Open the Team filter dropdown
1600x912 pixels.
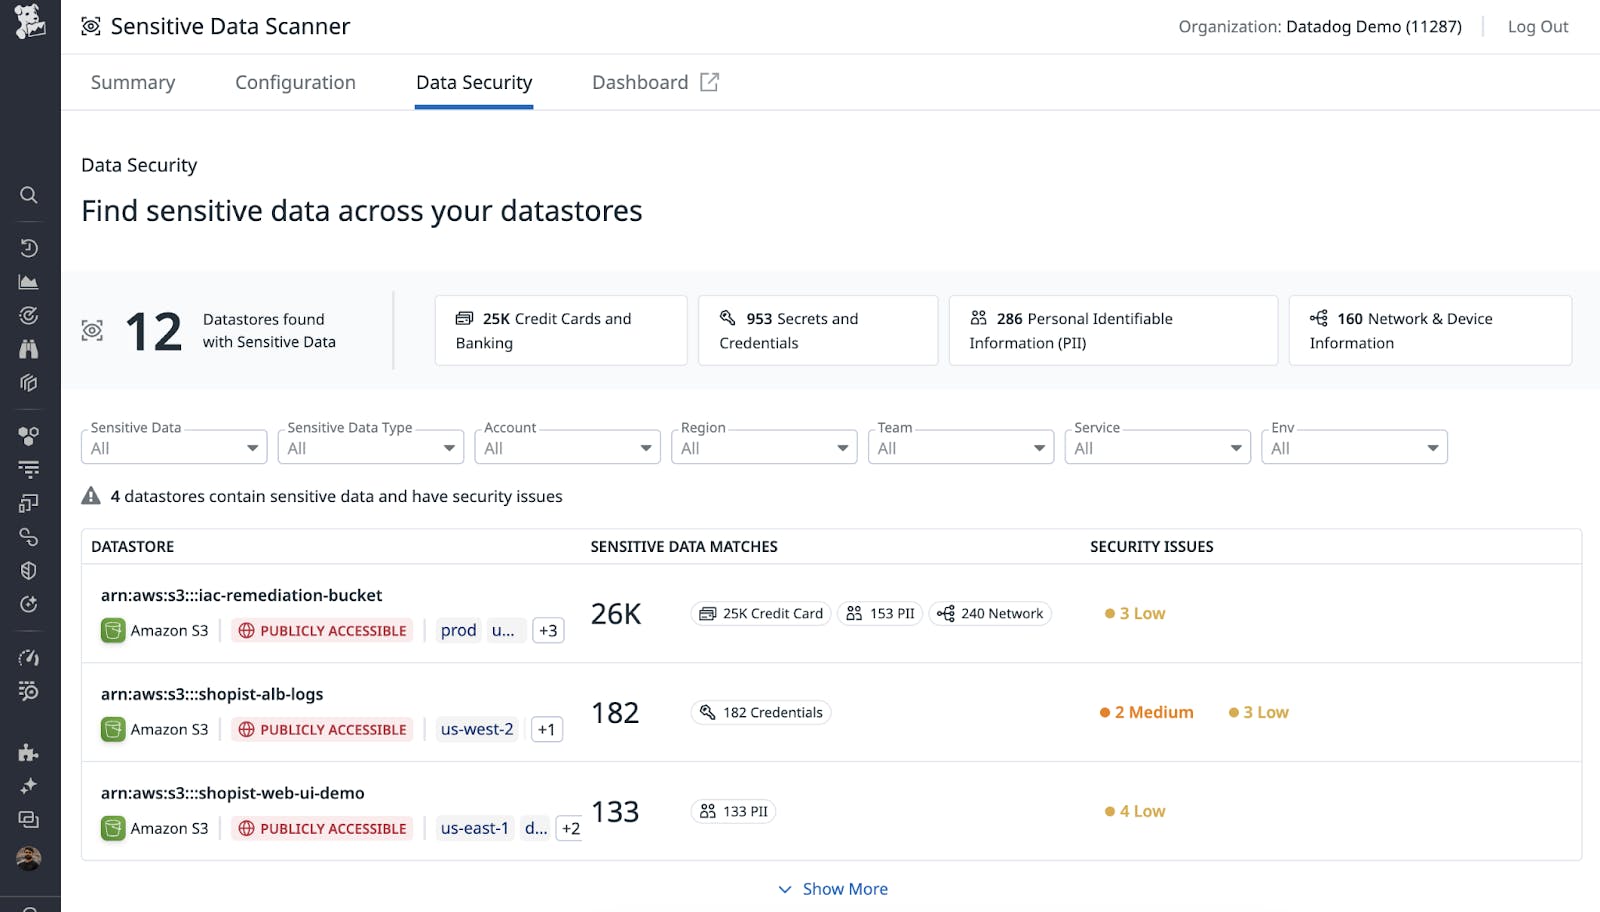coord(961,447)
